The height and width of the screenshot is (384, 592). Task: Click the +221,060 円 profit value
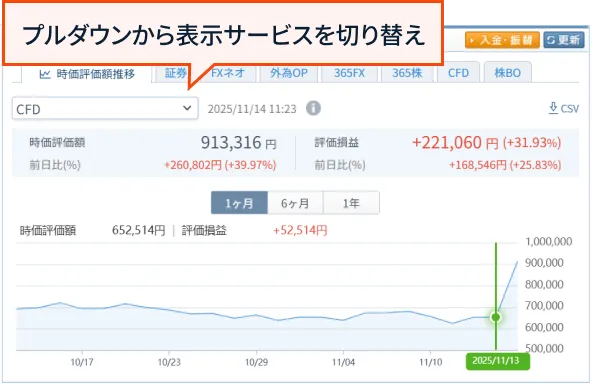click(x=455, y=143)
